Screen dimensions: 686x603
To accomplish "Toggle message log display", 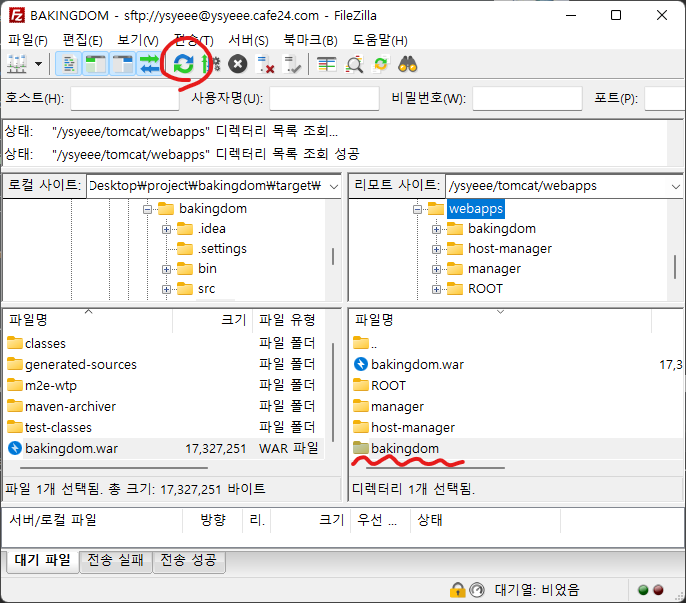I will [x=68, y=64].
